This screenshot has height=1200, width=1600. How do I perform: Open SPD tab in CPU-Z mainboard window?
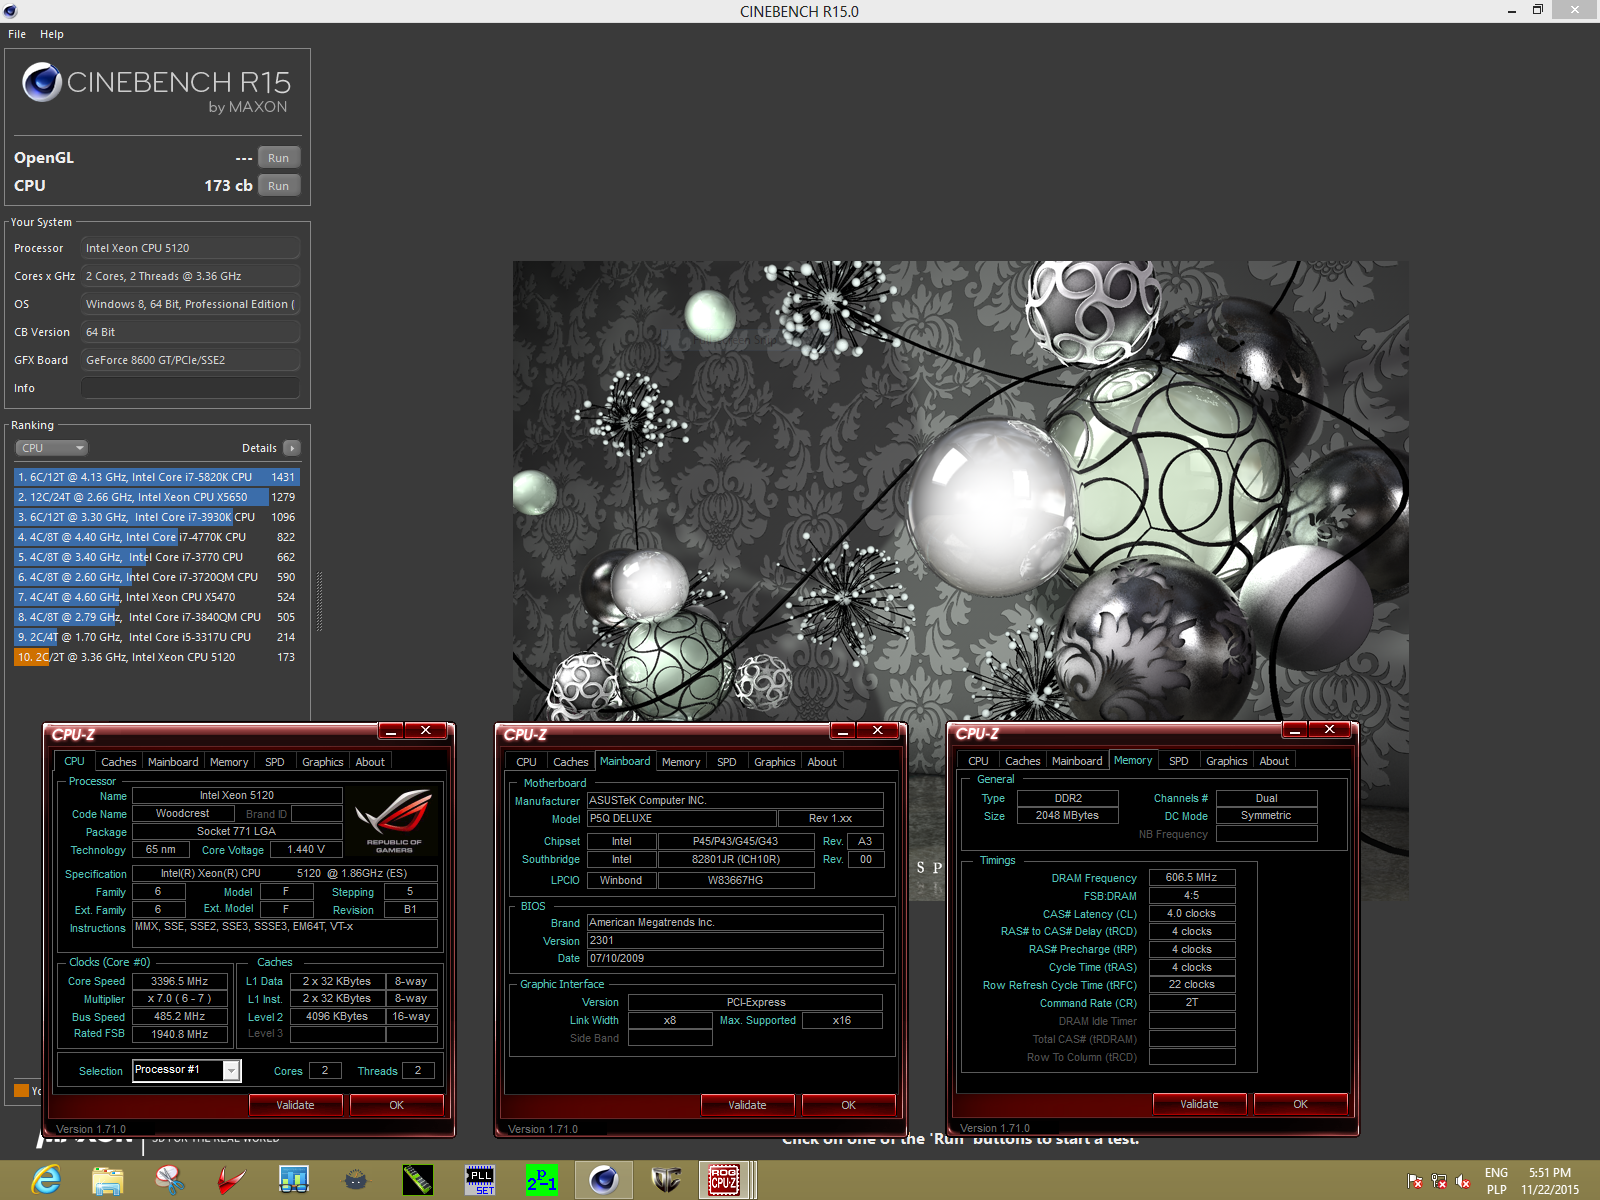tap(727, 762)
